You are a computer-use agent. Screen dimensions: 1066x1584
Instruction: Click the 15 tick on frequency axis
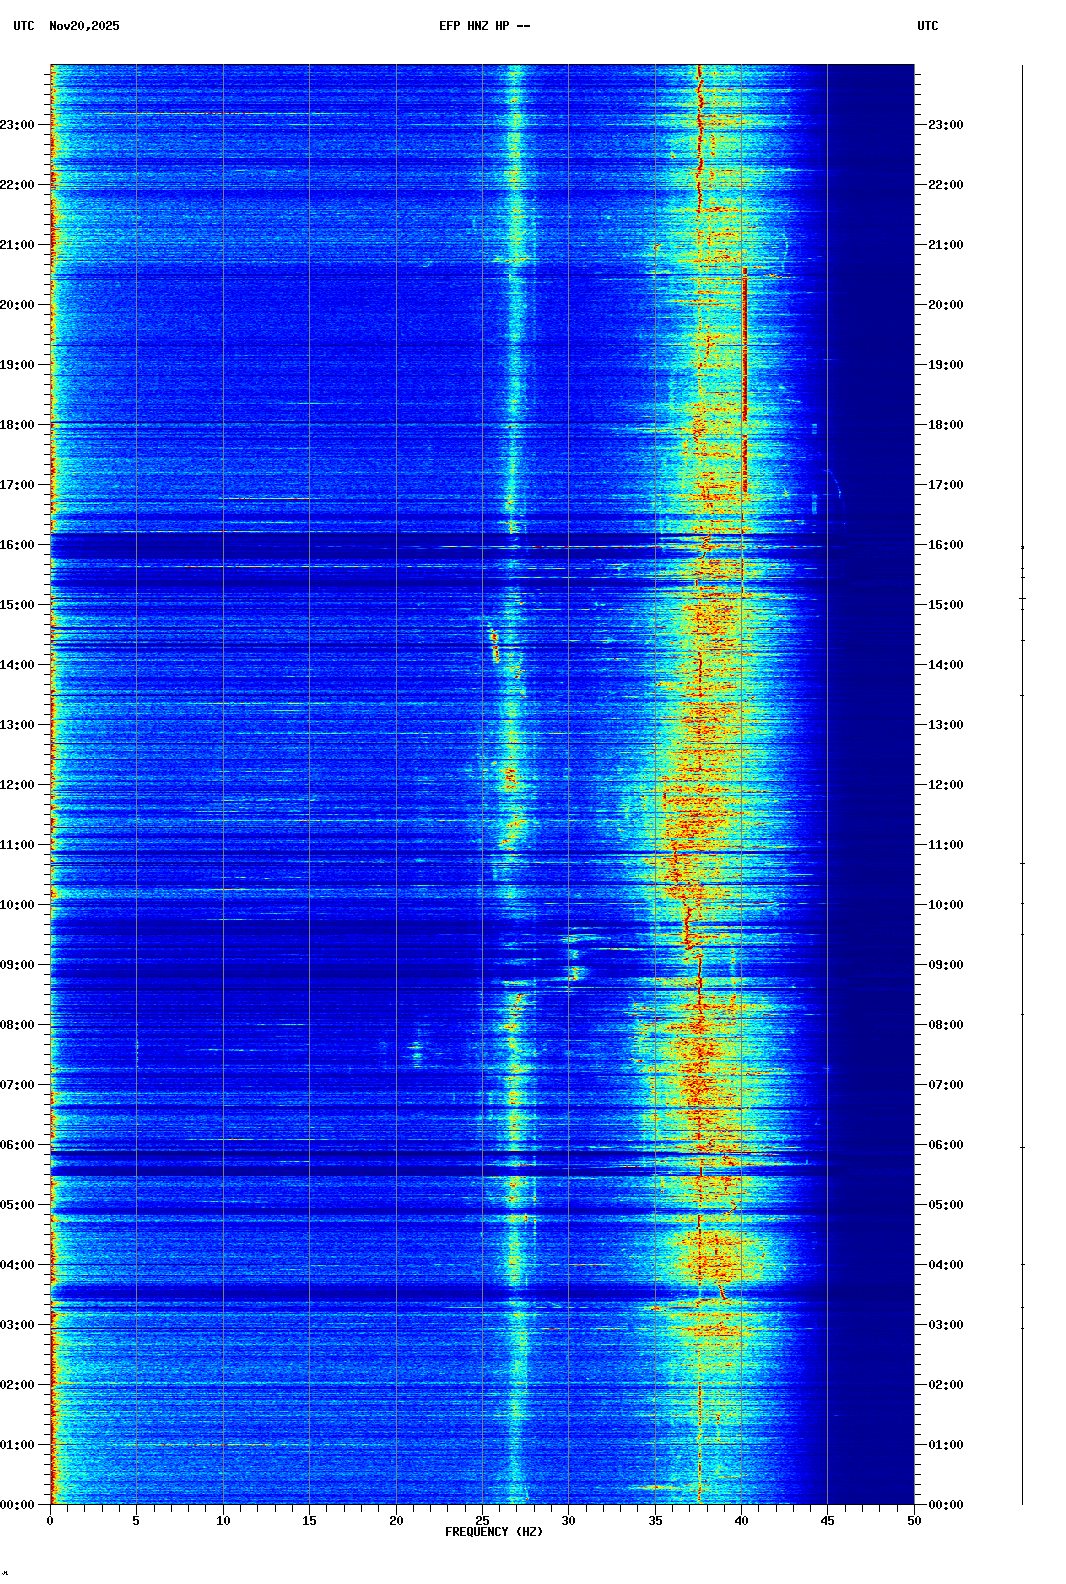point(309,1520)
